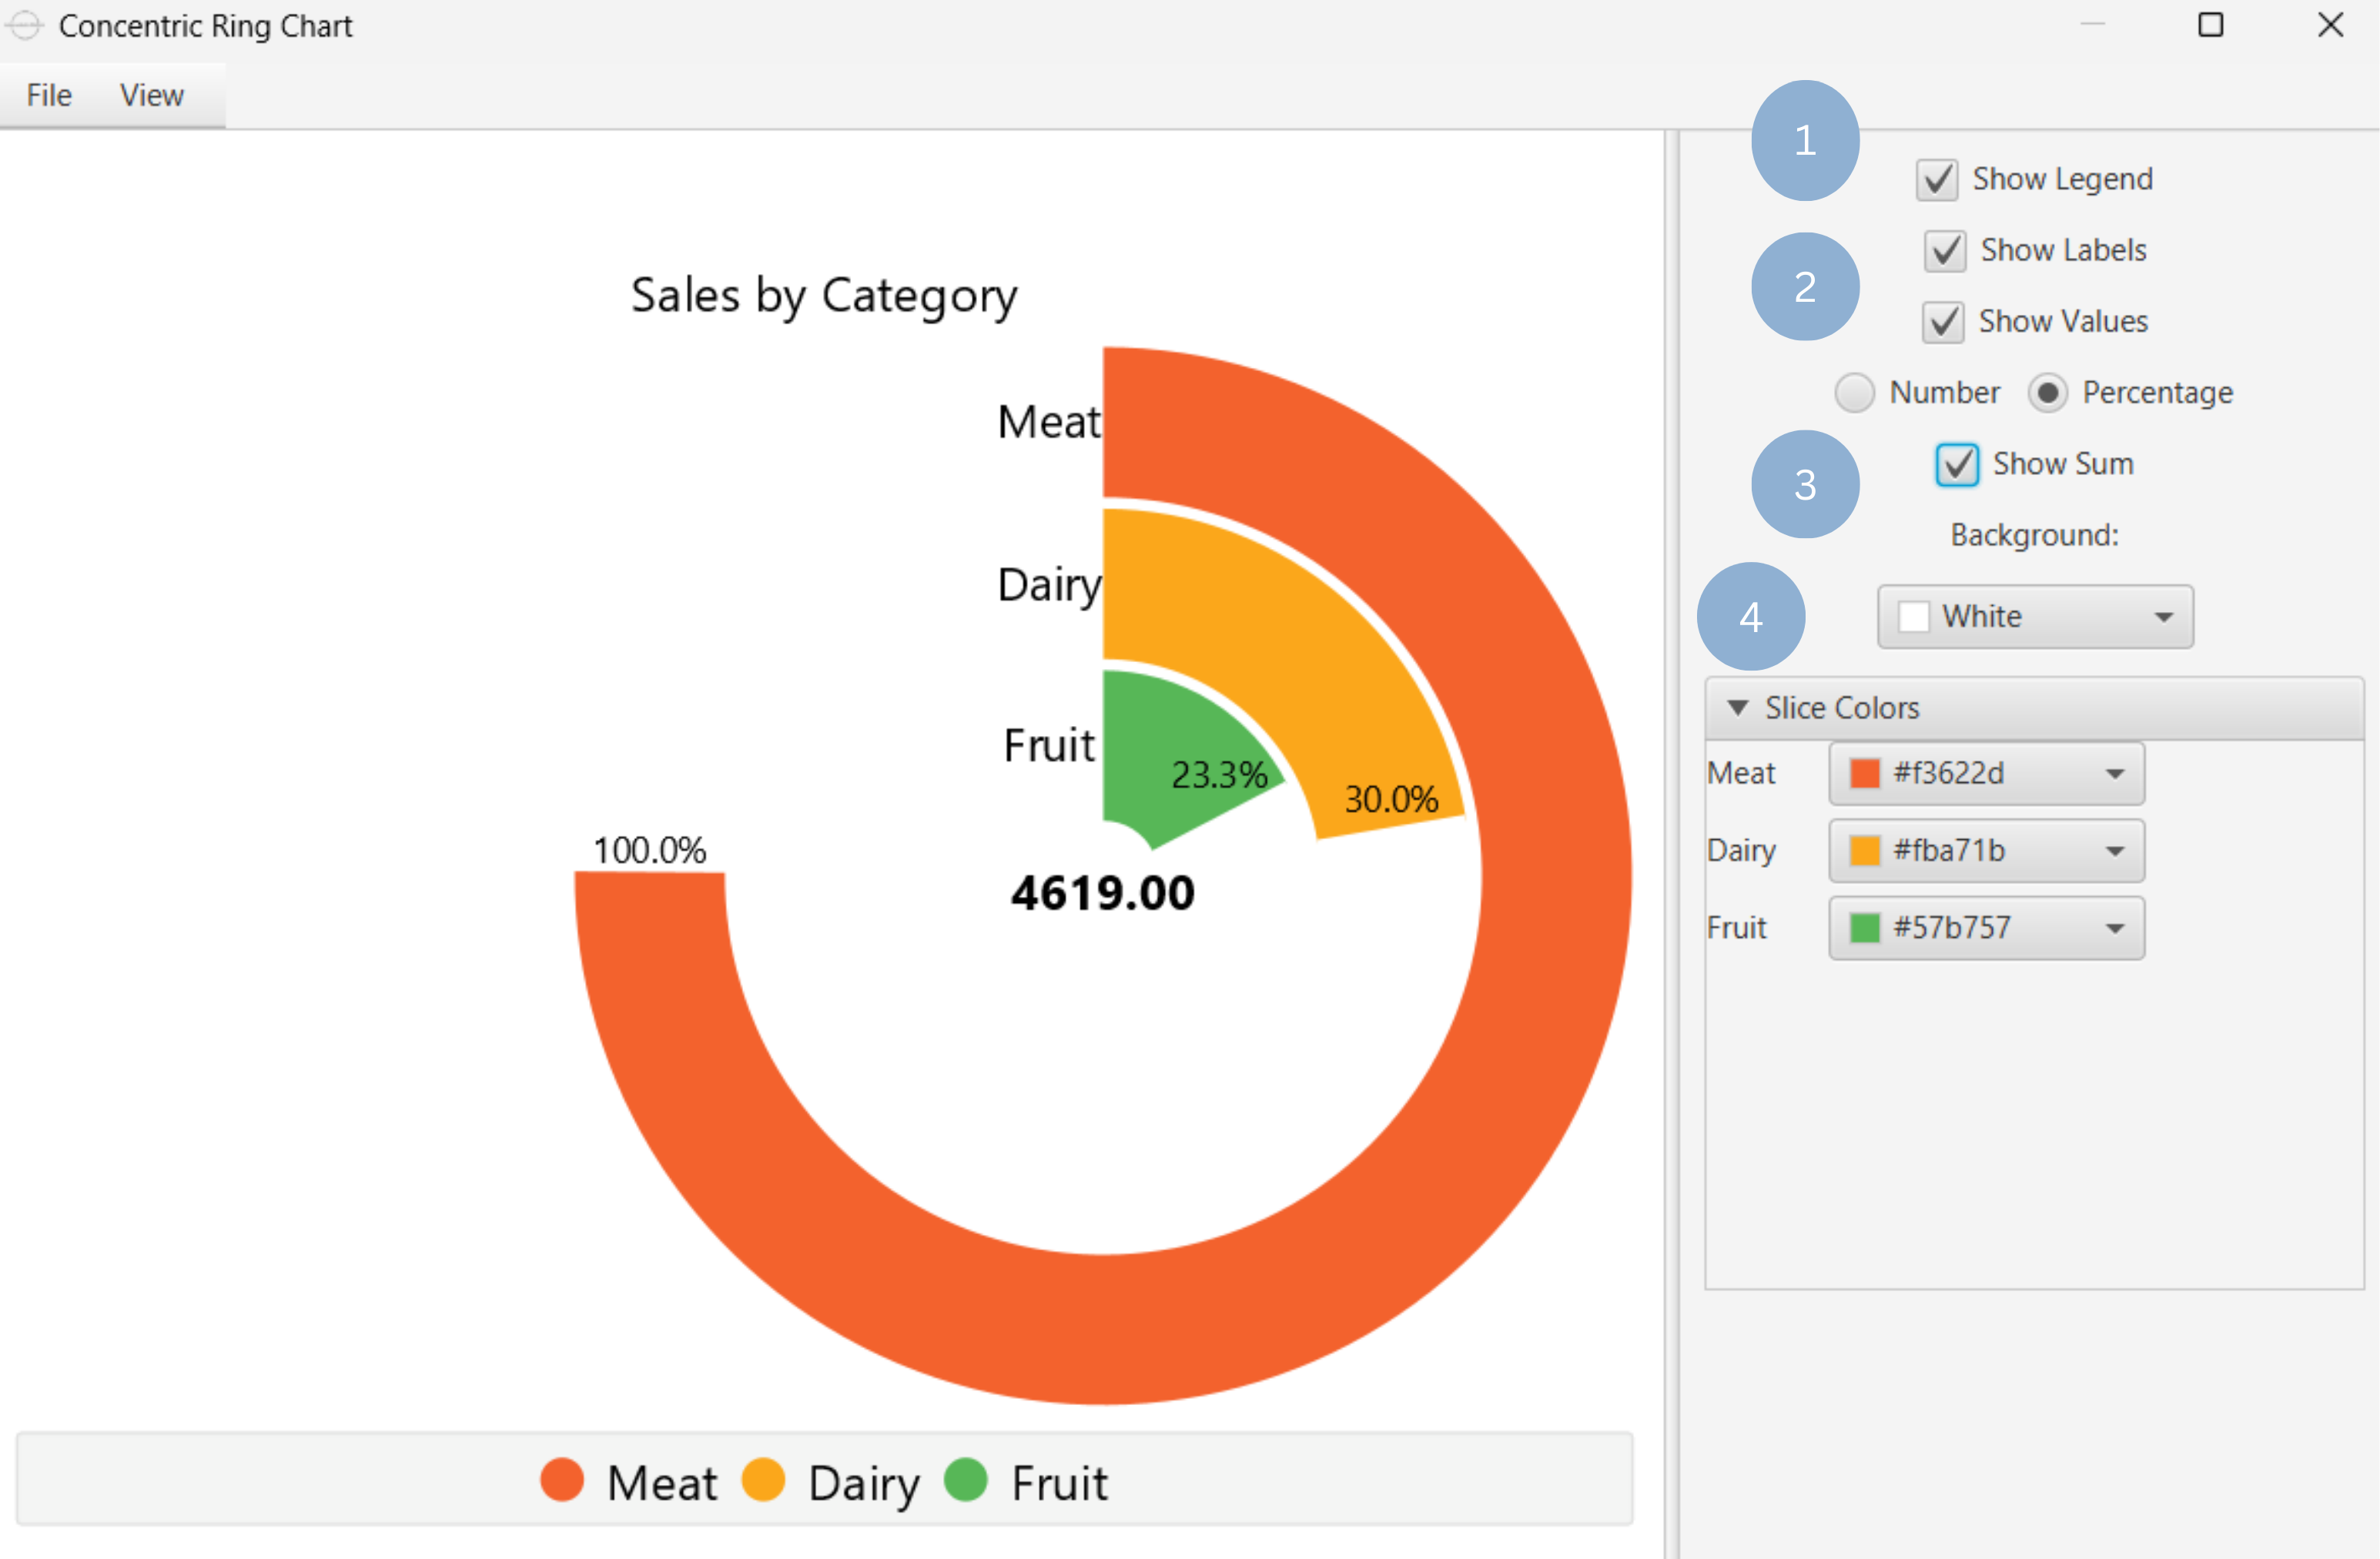Open the View menu

point(151,95)
